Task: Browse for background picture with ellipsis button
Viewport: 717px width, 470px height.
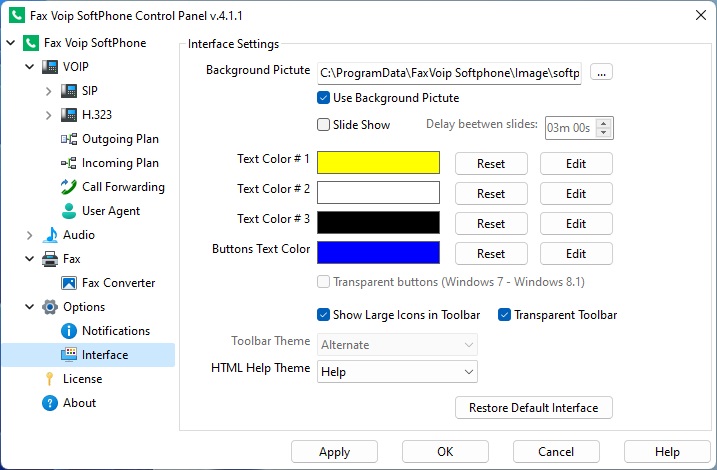Action: (601, 72)
